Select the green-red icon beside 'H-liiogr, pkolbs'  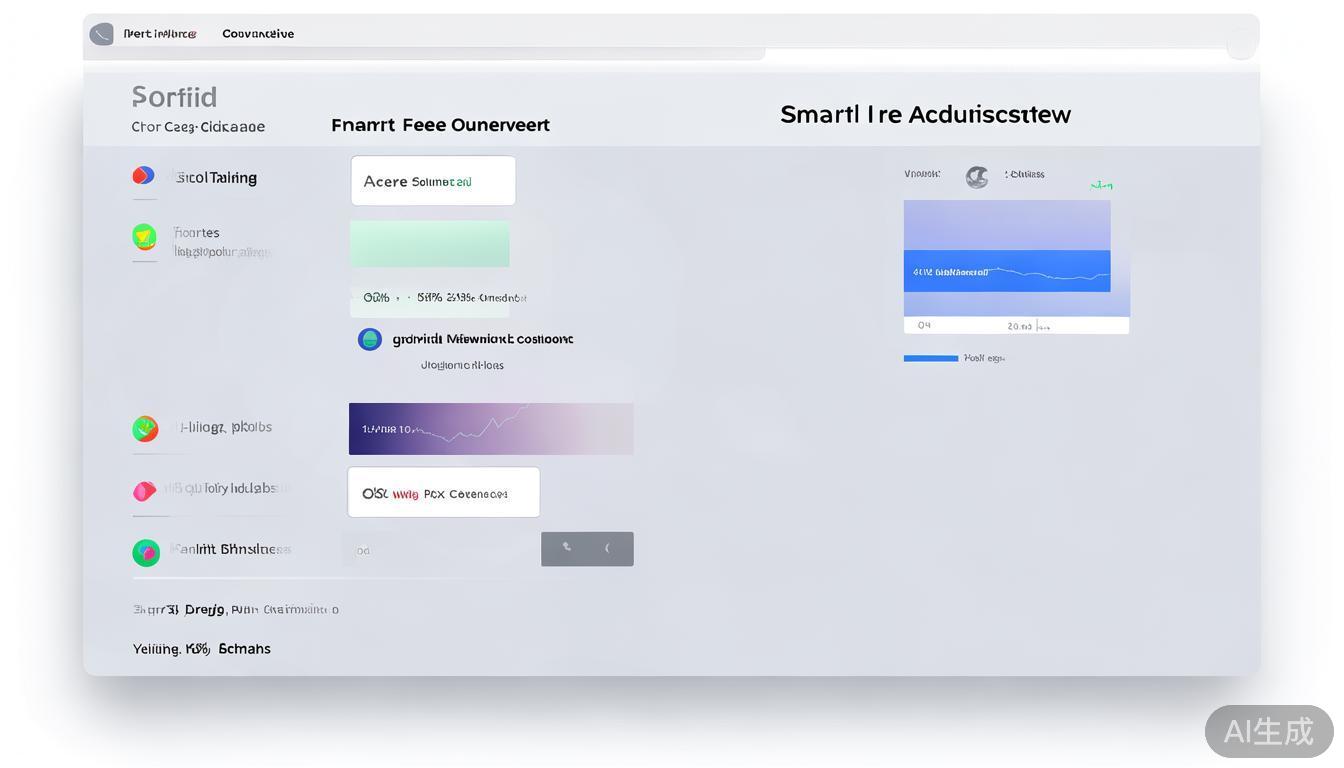(145, 429)
